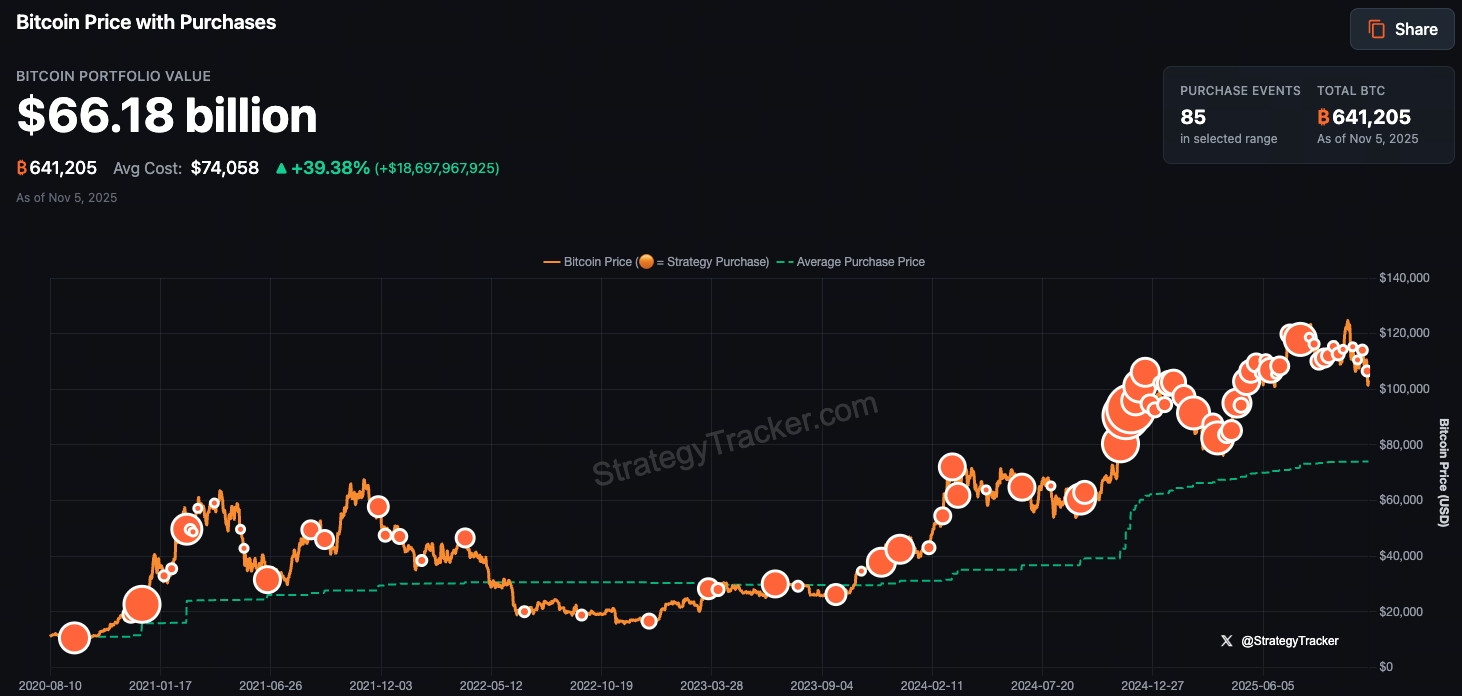Click the orange Bitcoin ₿ symbol before 641,205

pos(21,168)
